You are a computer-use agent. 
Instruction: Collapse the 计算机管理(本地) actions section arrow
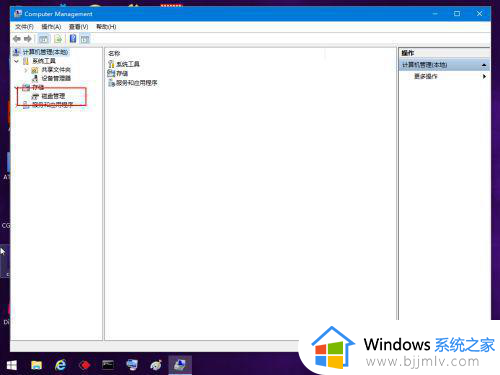tap(484, 65)
